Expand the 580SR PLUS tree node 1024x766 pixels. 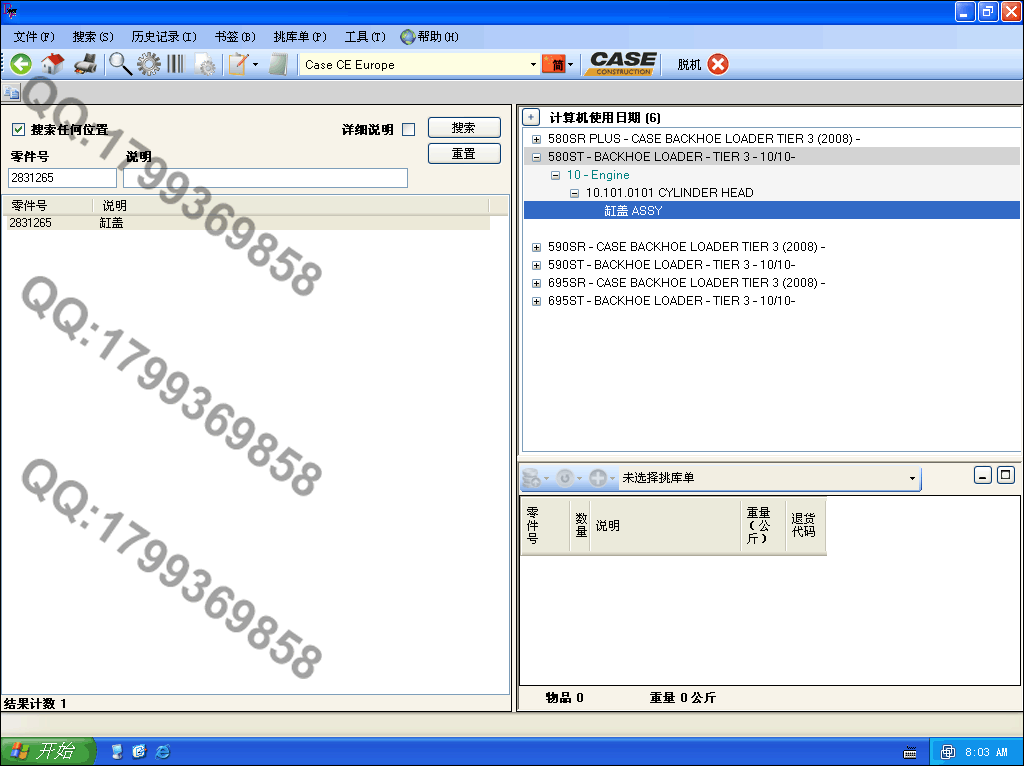click(x=537, y=139)
